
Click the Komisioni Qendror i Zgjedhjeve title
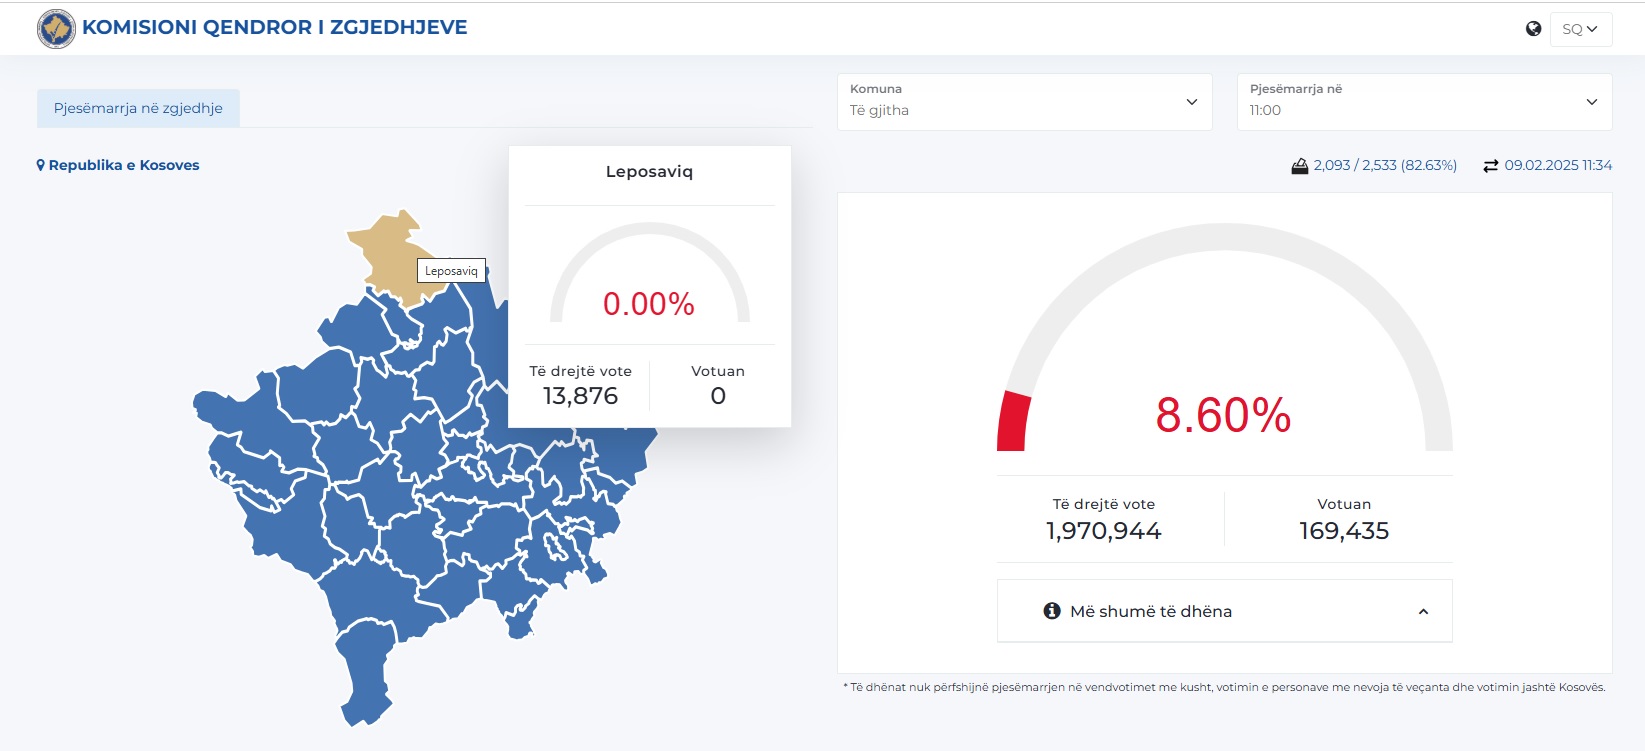tap(275, 28)
